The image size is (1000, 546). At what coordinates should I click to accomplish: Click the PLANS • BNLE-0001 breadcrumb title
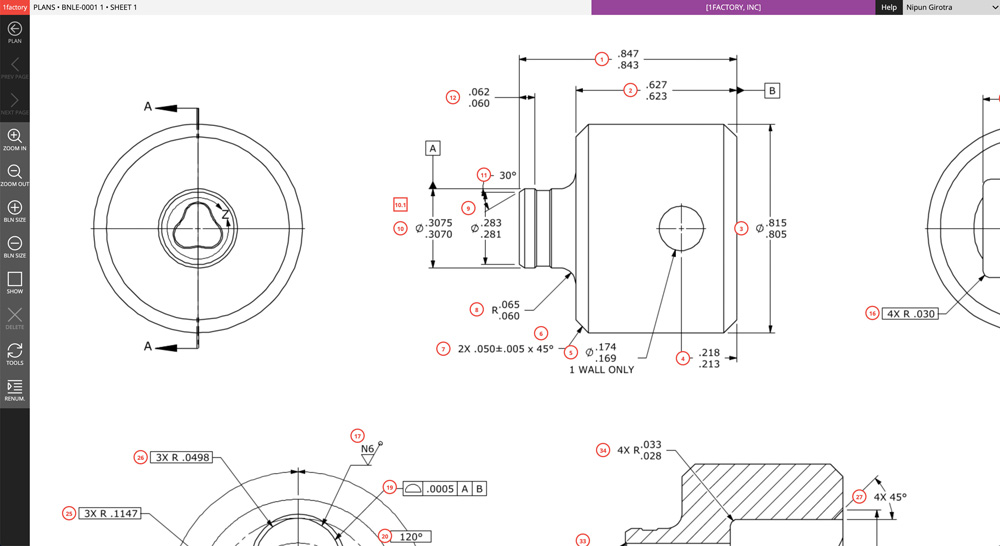85,7
